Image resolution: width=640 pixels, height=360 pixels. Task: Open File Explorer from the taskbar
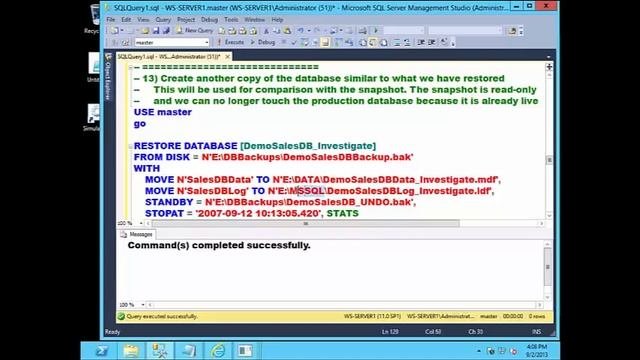click(x=131, y=351)
